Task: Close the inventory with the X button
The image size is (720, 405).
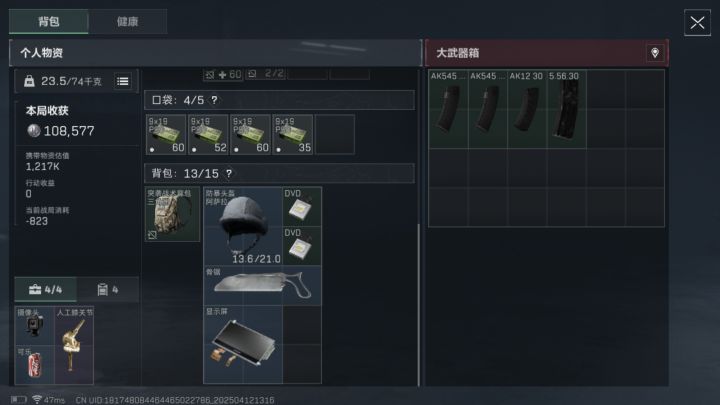Action: point(697,22)
